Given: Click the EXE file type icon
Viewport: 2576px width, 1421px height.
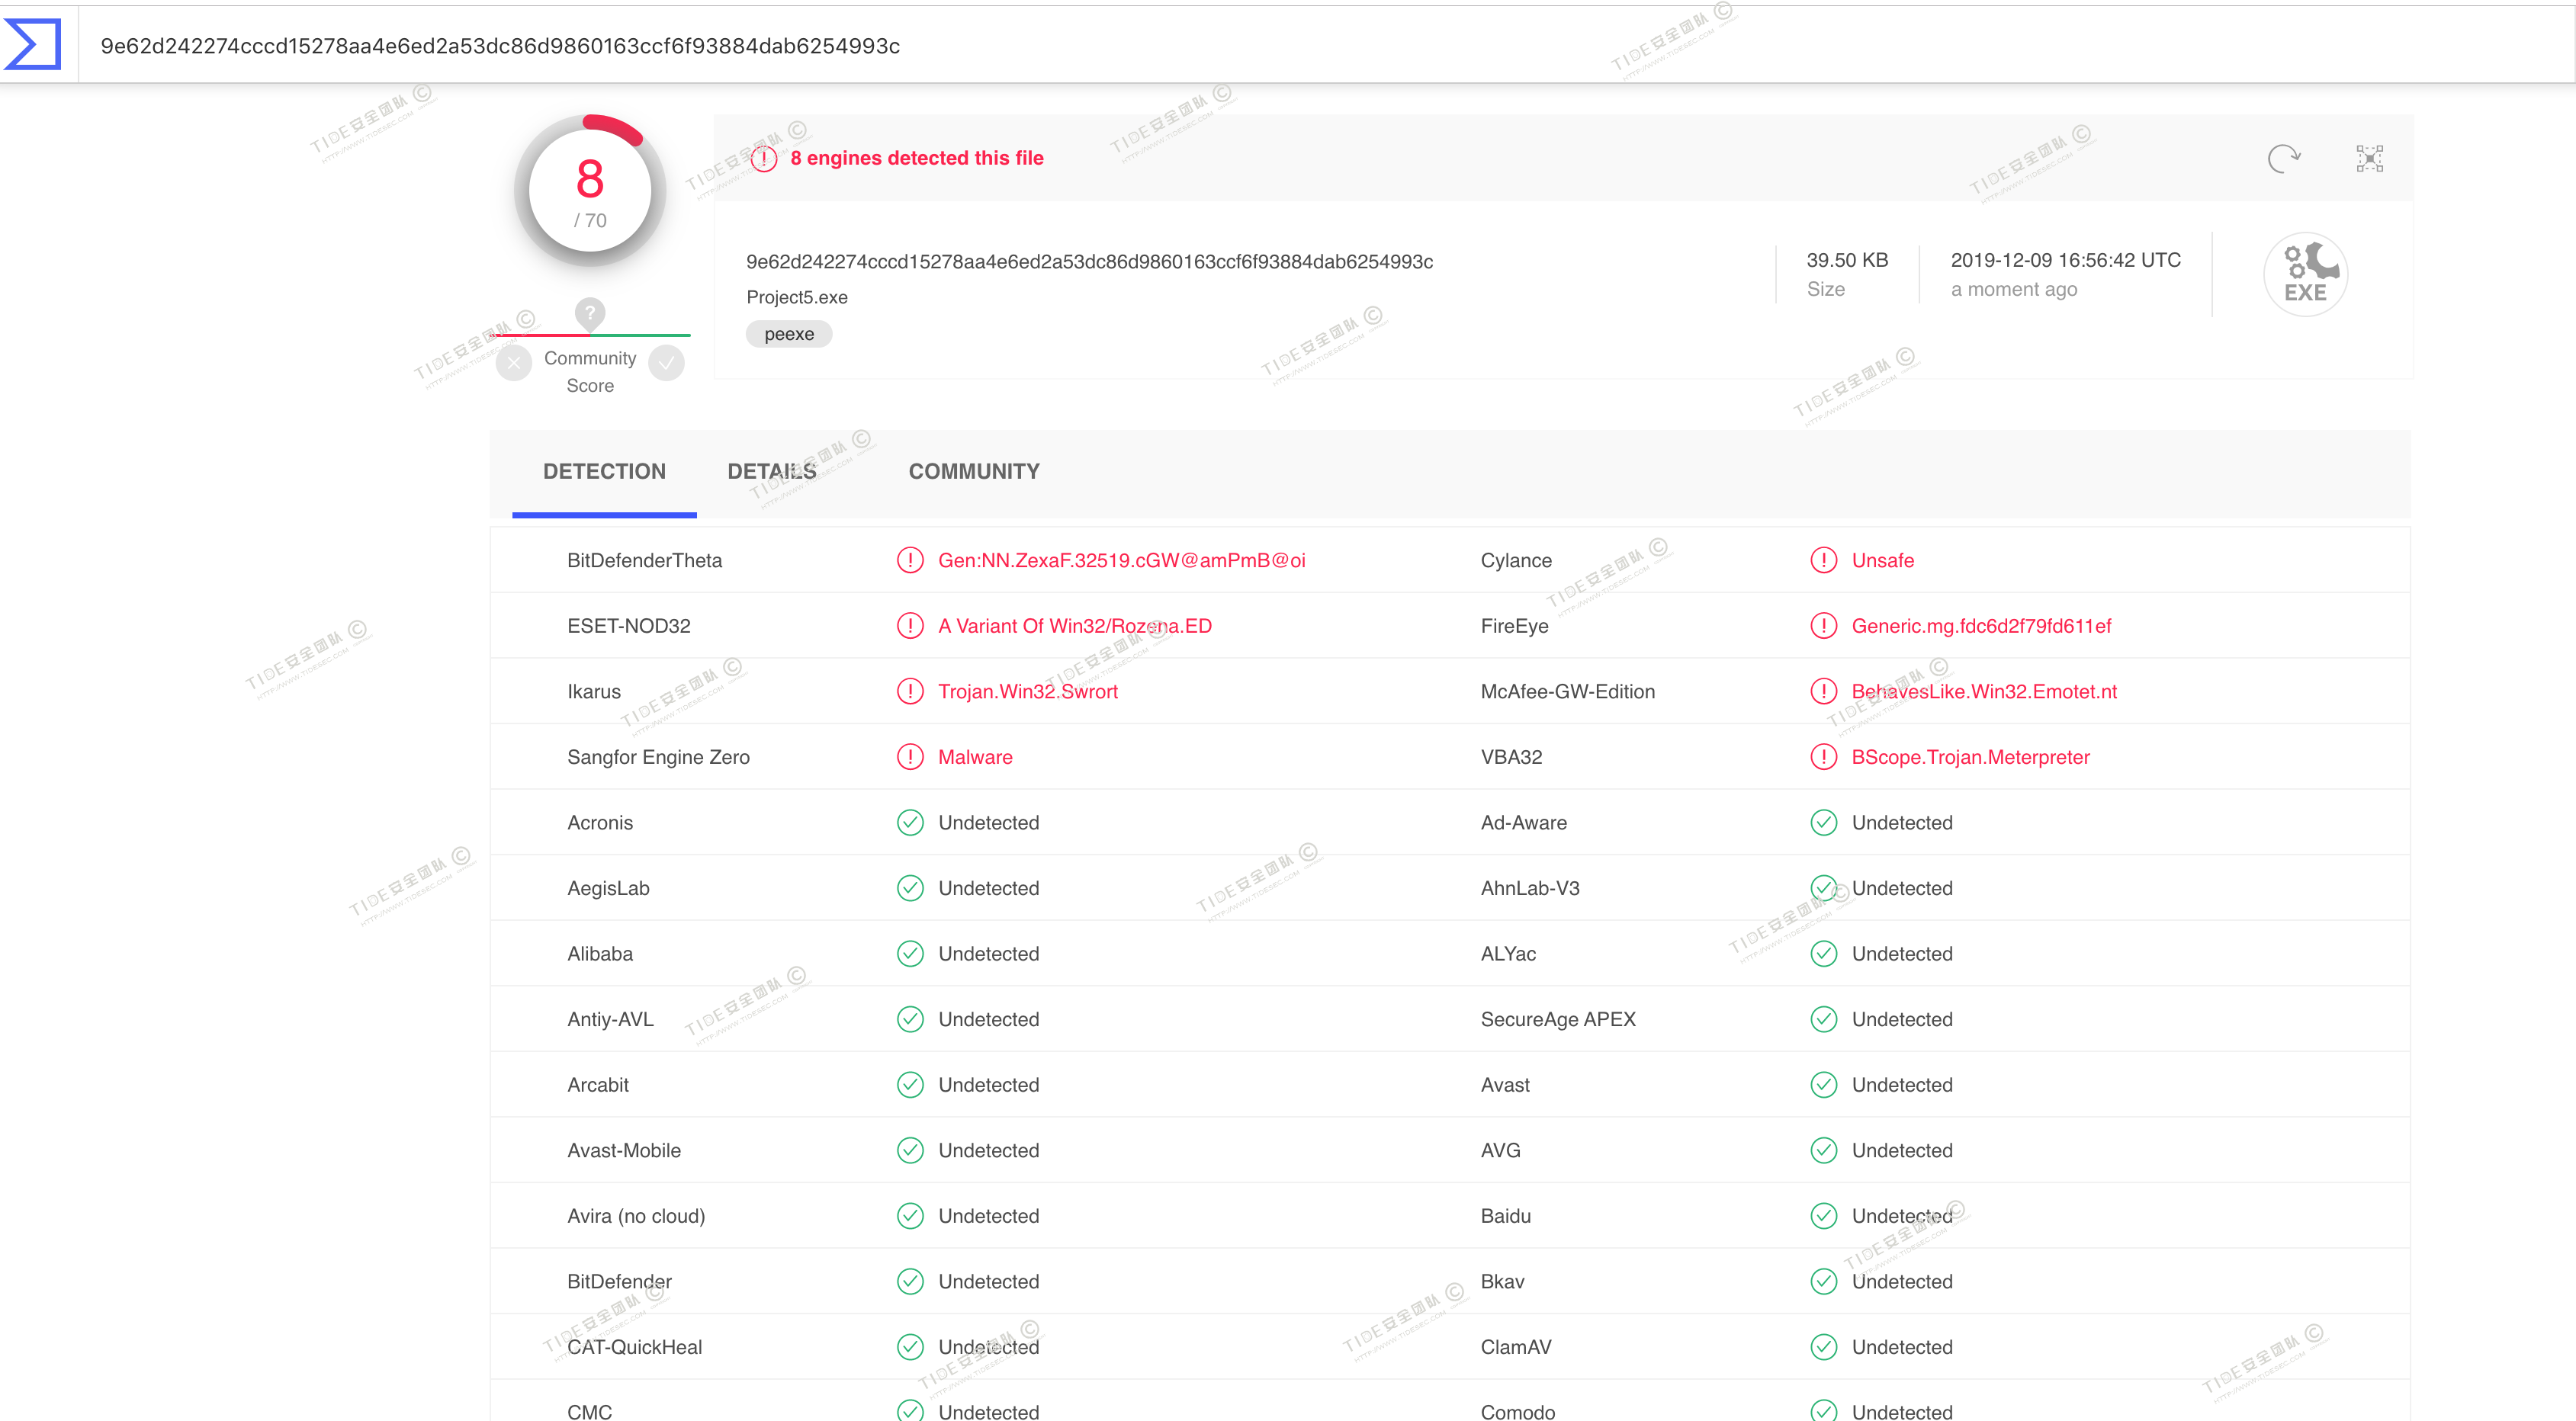Looking at the screenshot, I should (2305, 273).
